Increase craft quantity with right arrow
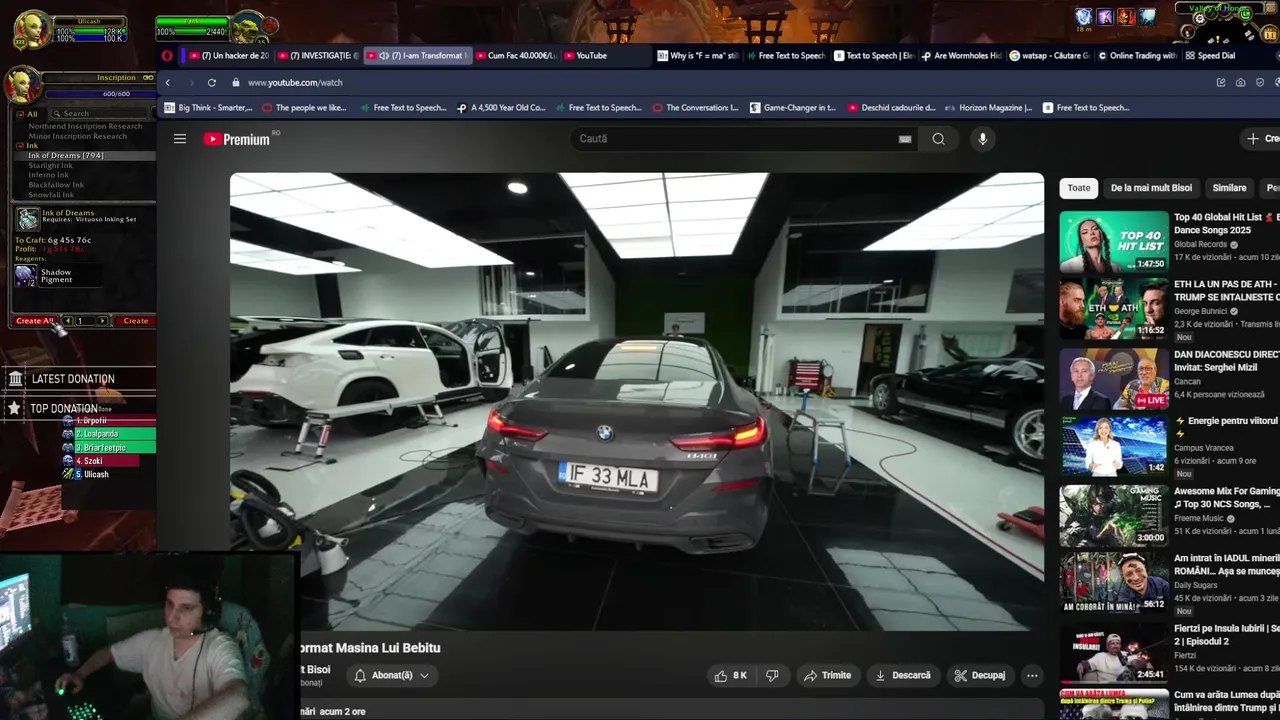The width and height of the screenshot is (1280, 720). coord(102,321)
